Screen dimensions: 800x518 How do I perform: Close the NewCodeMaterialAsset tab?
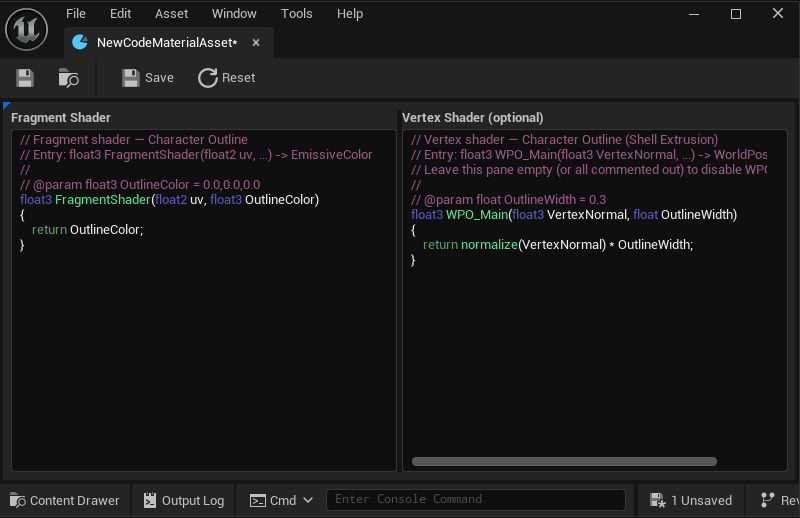coord(256,43)
